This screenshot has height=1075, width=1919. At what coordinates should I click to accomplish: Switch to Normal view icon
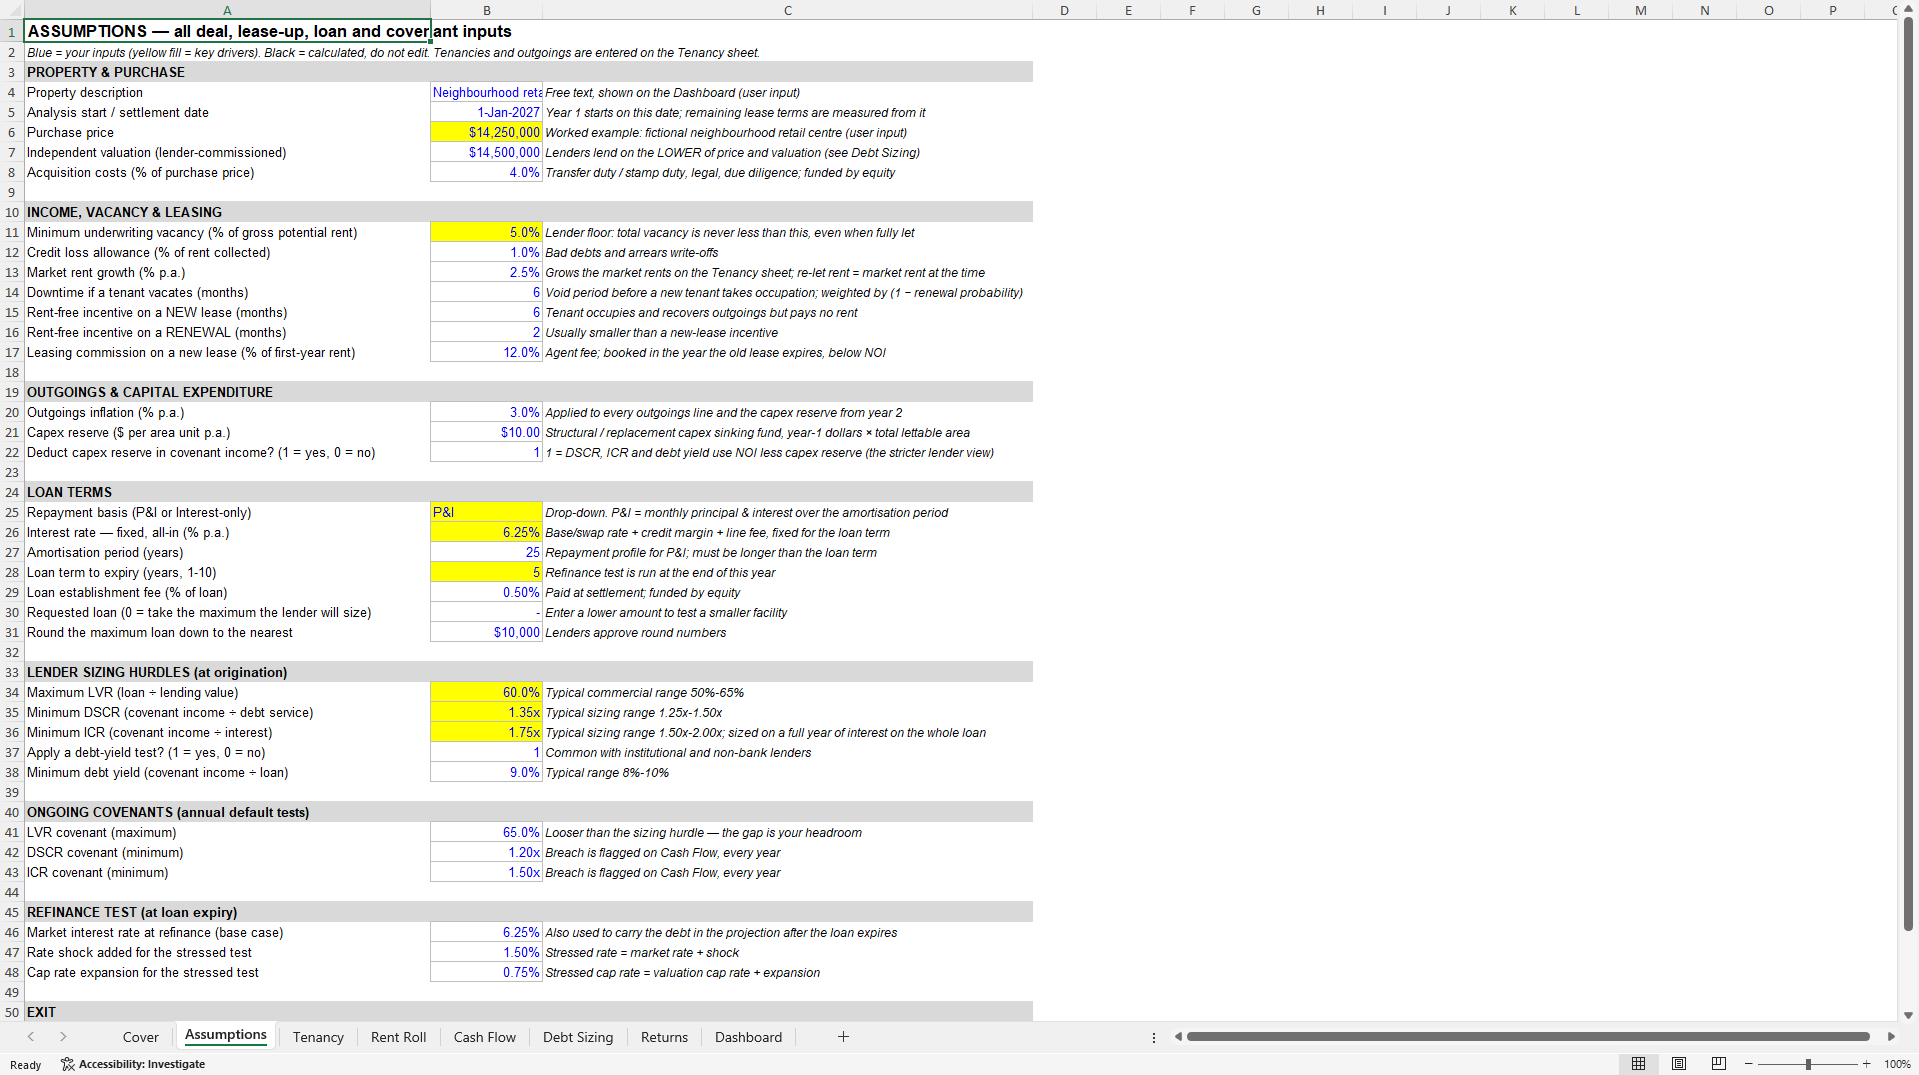click(1638, 1064)
